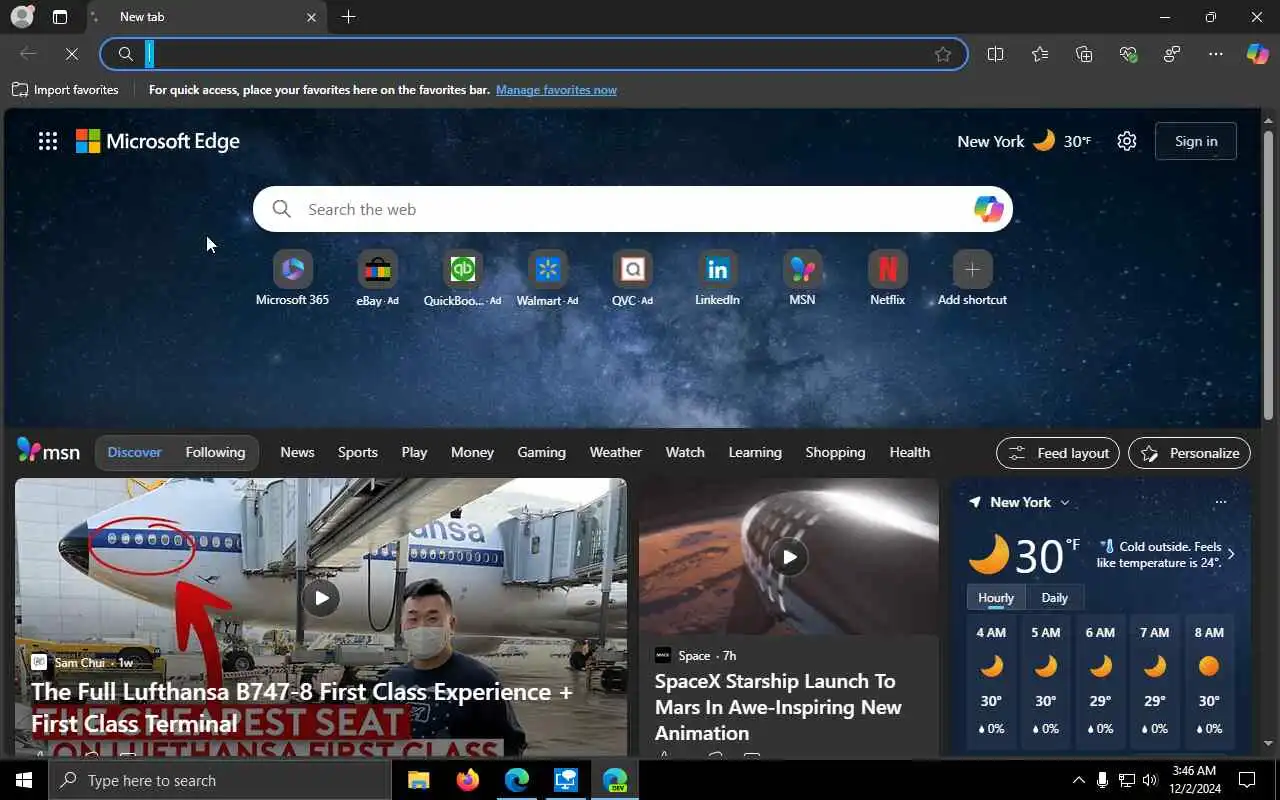Click Copilot icon in the search box
1280x800 pixels.
click(989, 209)
